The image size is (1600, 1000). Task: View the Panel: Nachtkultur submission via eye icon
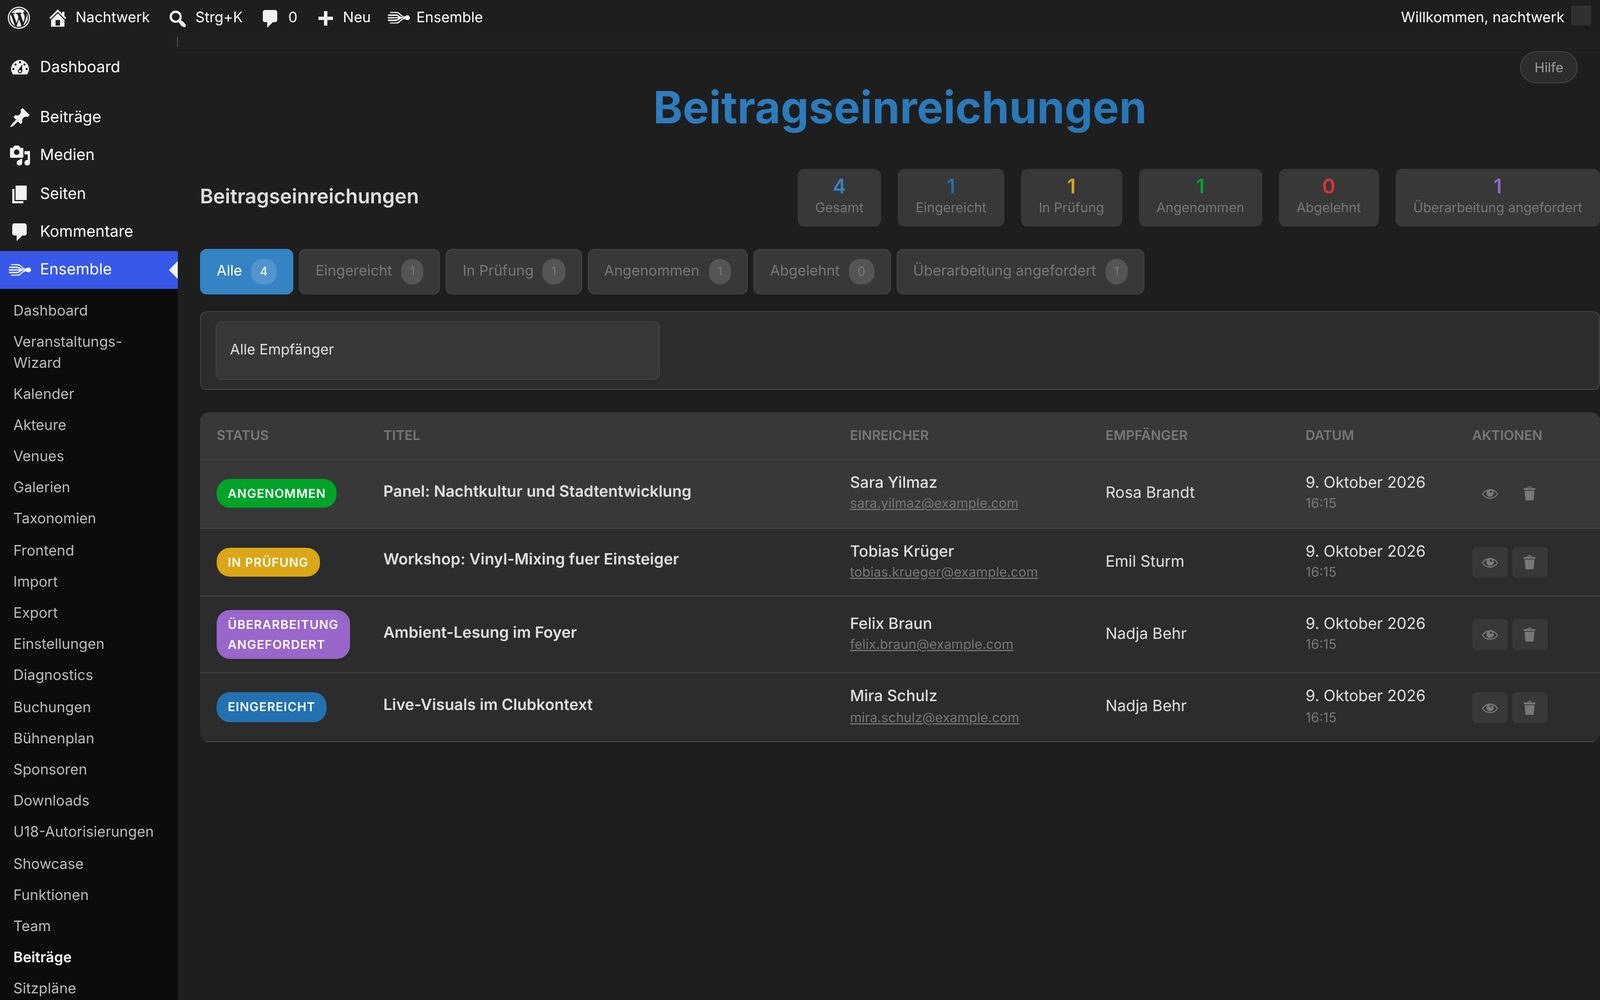(x=1489, y=493)
